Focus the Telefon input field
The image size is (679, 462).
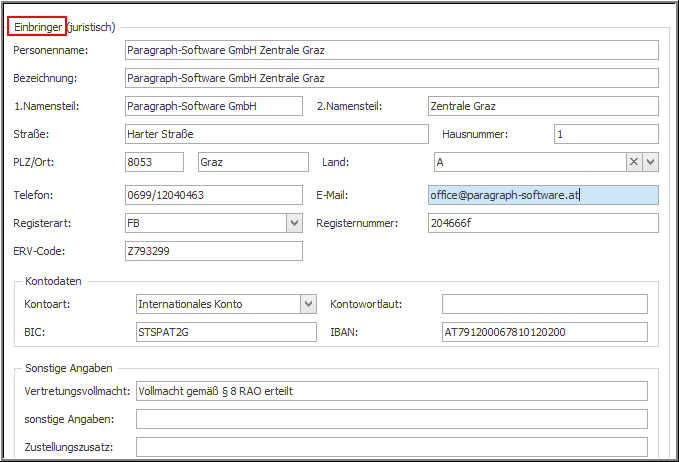(214, 195)
